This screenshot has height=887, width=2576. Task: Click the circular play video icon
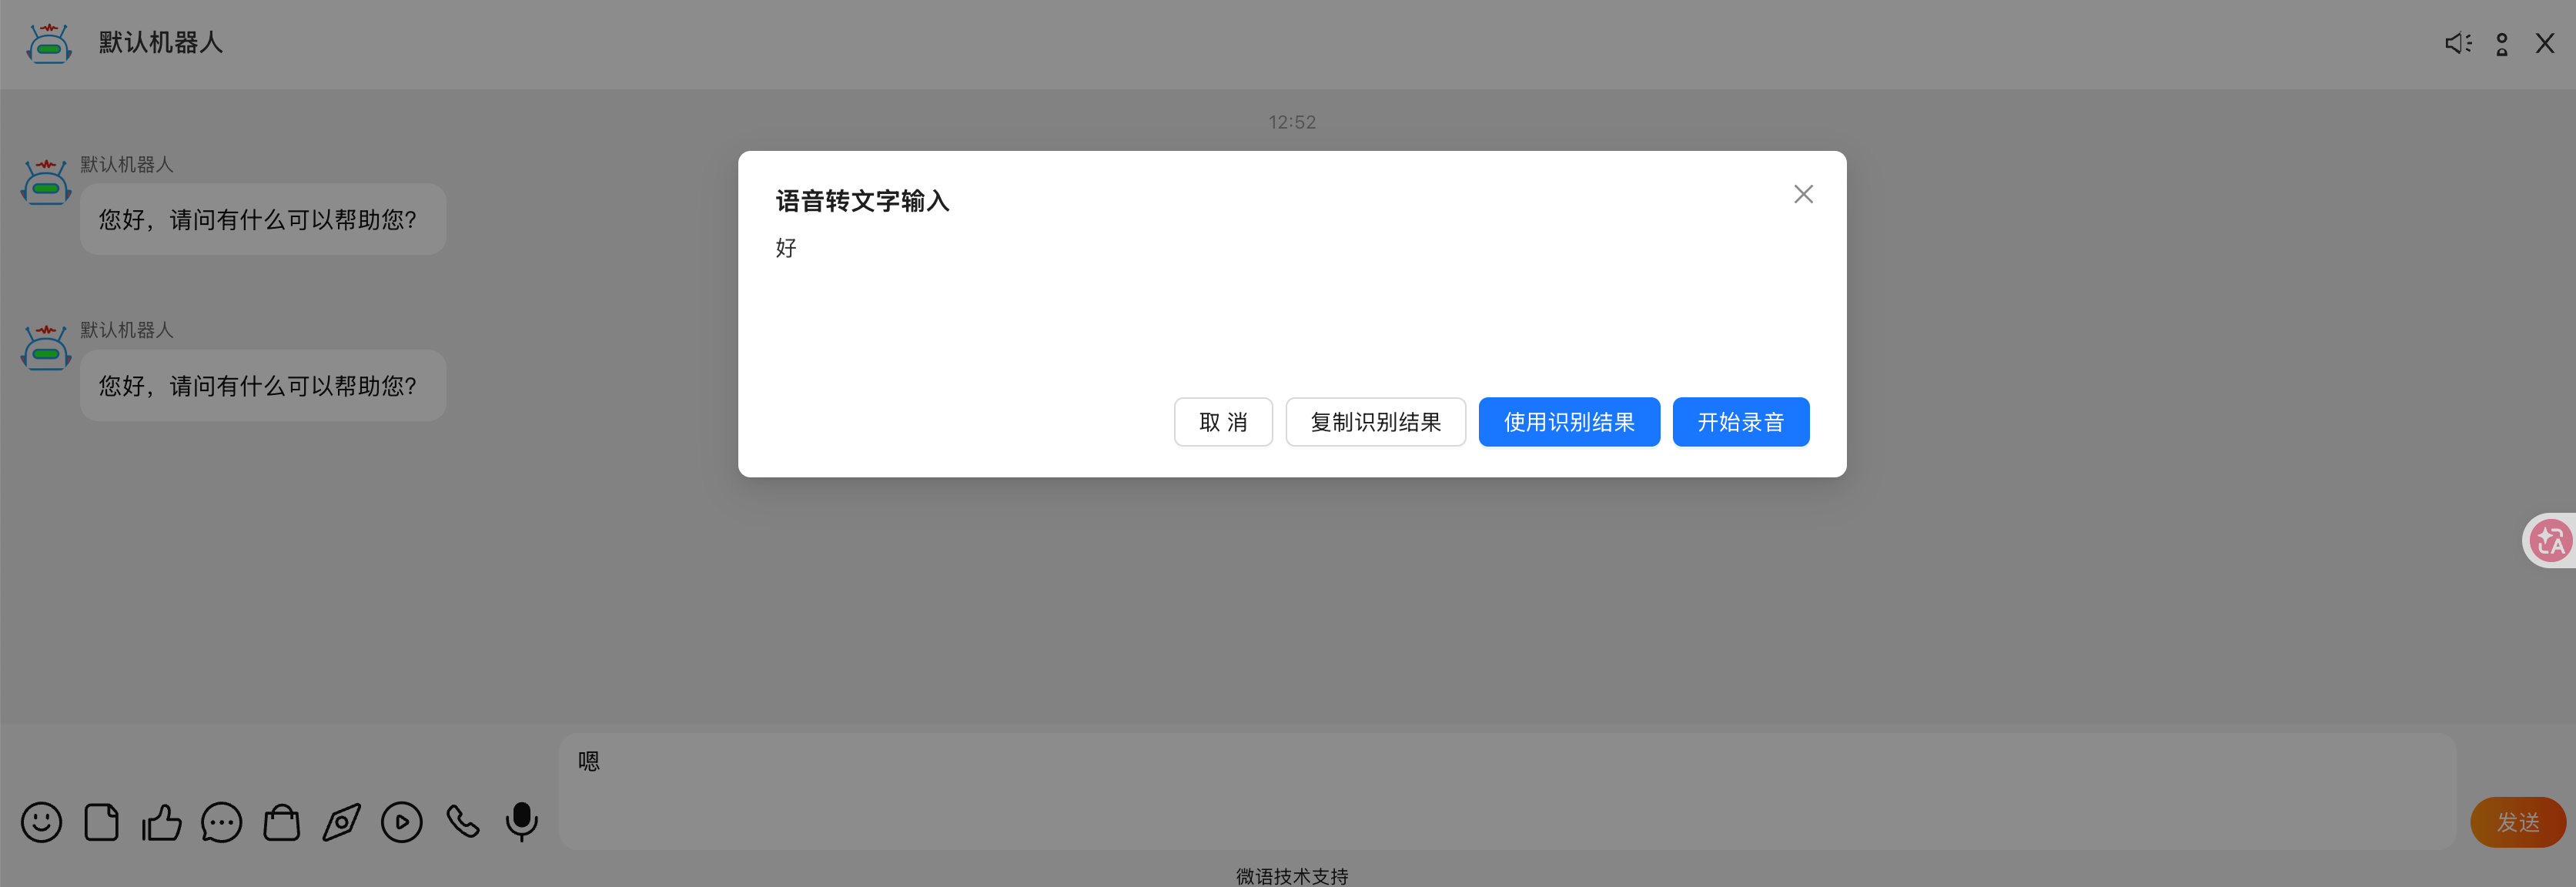pos(401,822)
